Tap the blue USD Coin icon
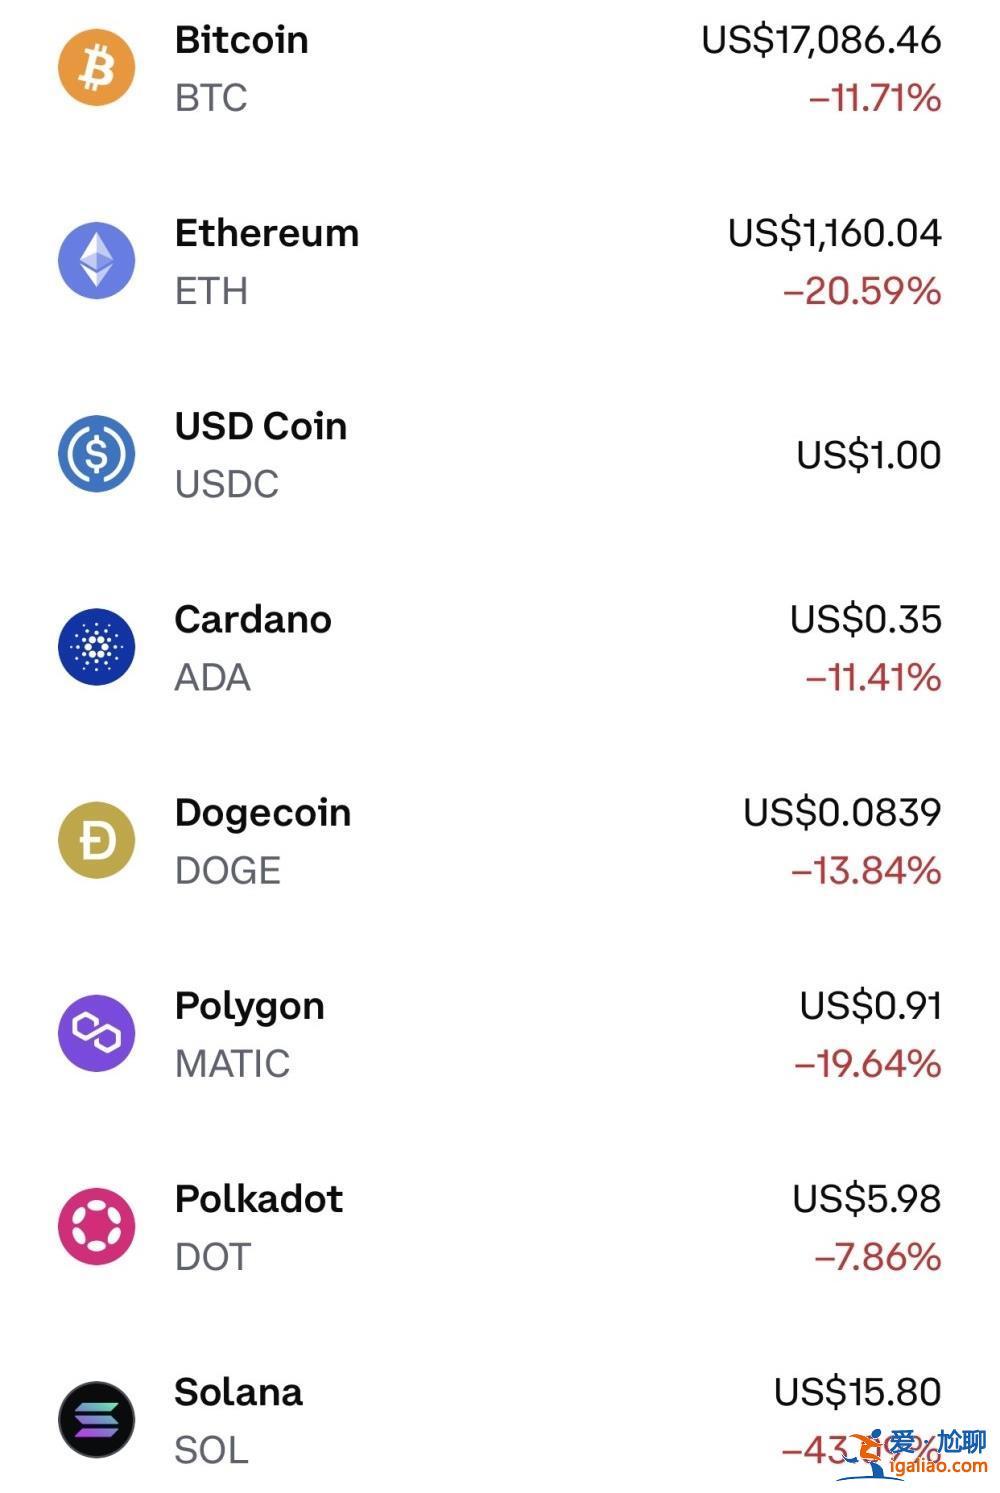The width and height of the screenshot is (1000, 1493). pos(96,454)
